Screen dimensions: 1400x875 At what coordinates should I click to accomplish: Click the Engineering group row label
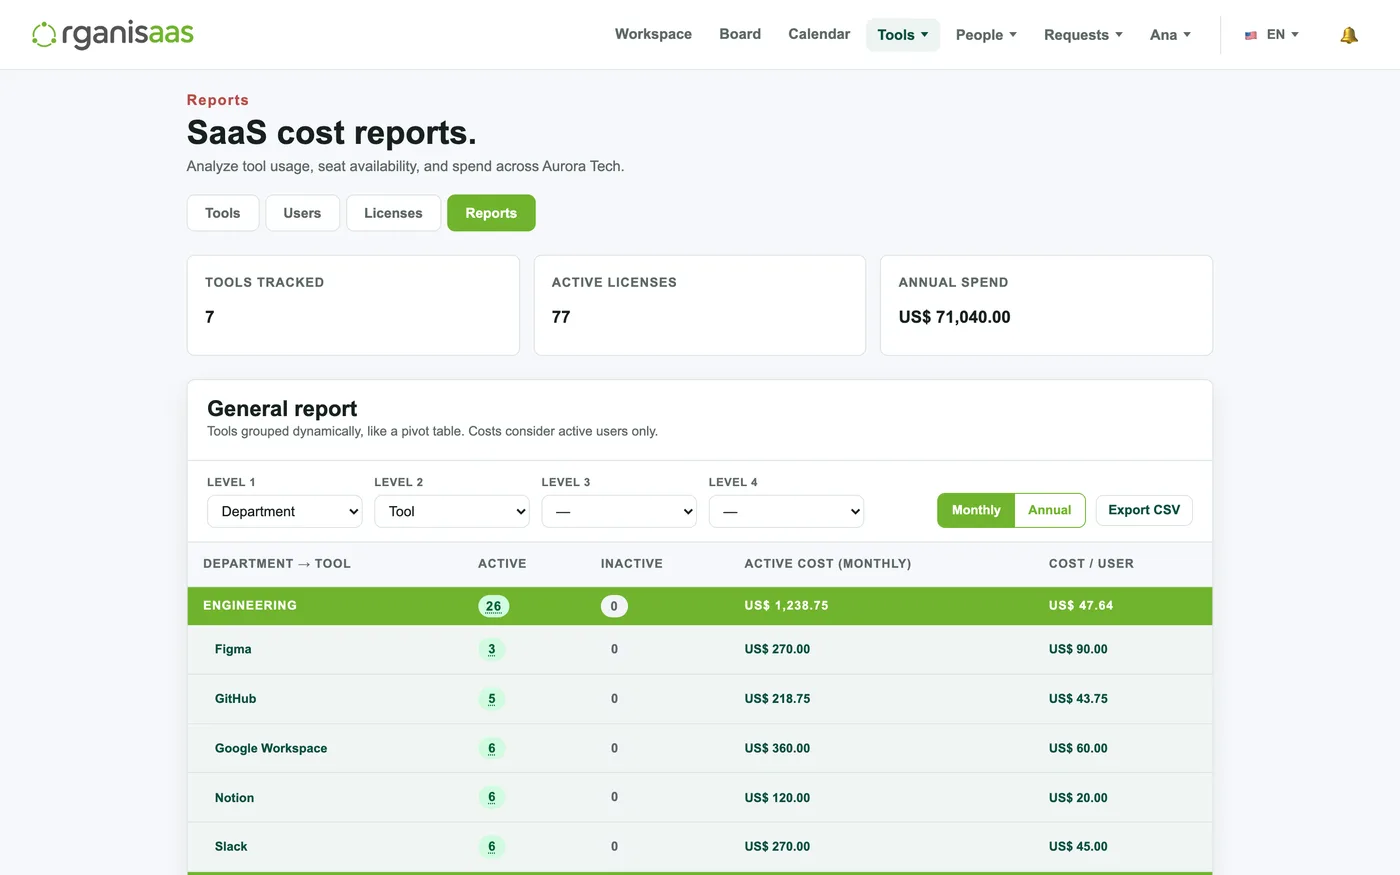250,606
